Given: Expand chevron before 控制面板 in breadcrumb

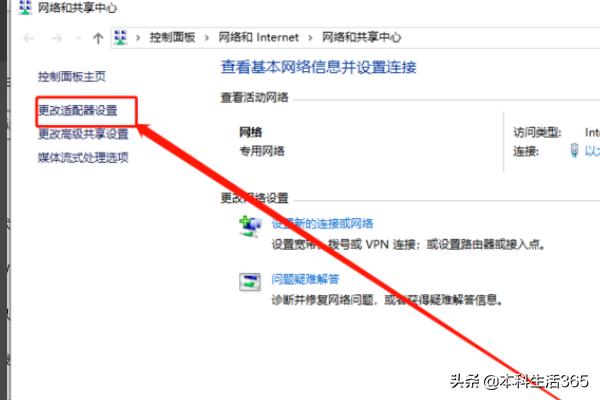Looking at the screenshot, I should point(138,38).
